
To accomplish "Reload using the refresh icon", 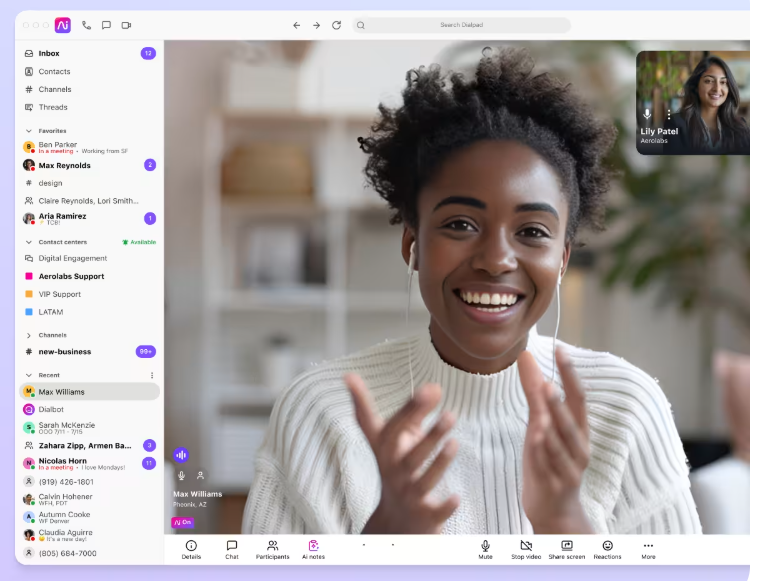I will point(336,25).
